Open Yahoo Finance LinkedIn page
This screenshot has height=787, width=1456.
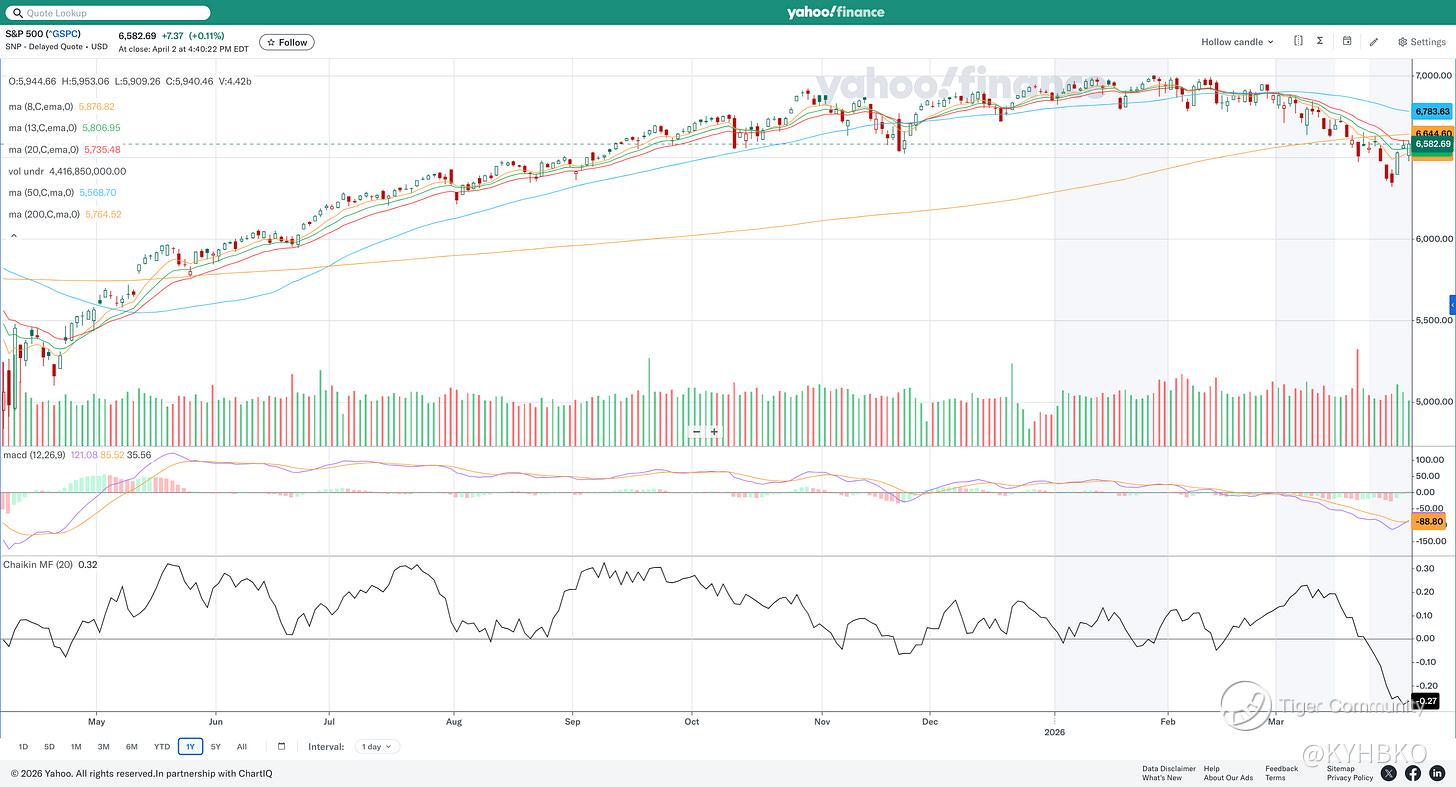[1437, 773]
